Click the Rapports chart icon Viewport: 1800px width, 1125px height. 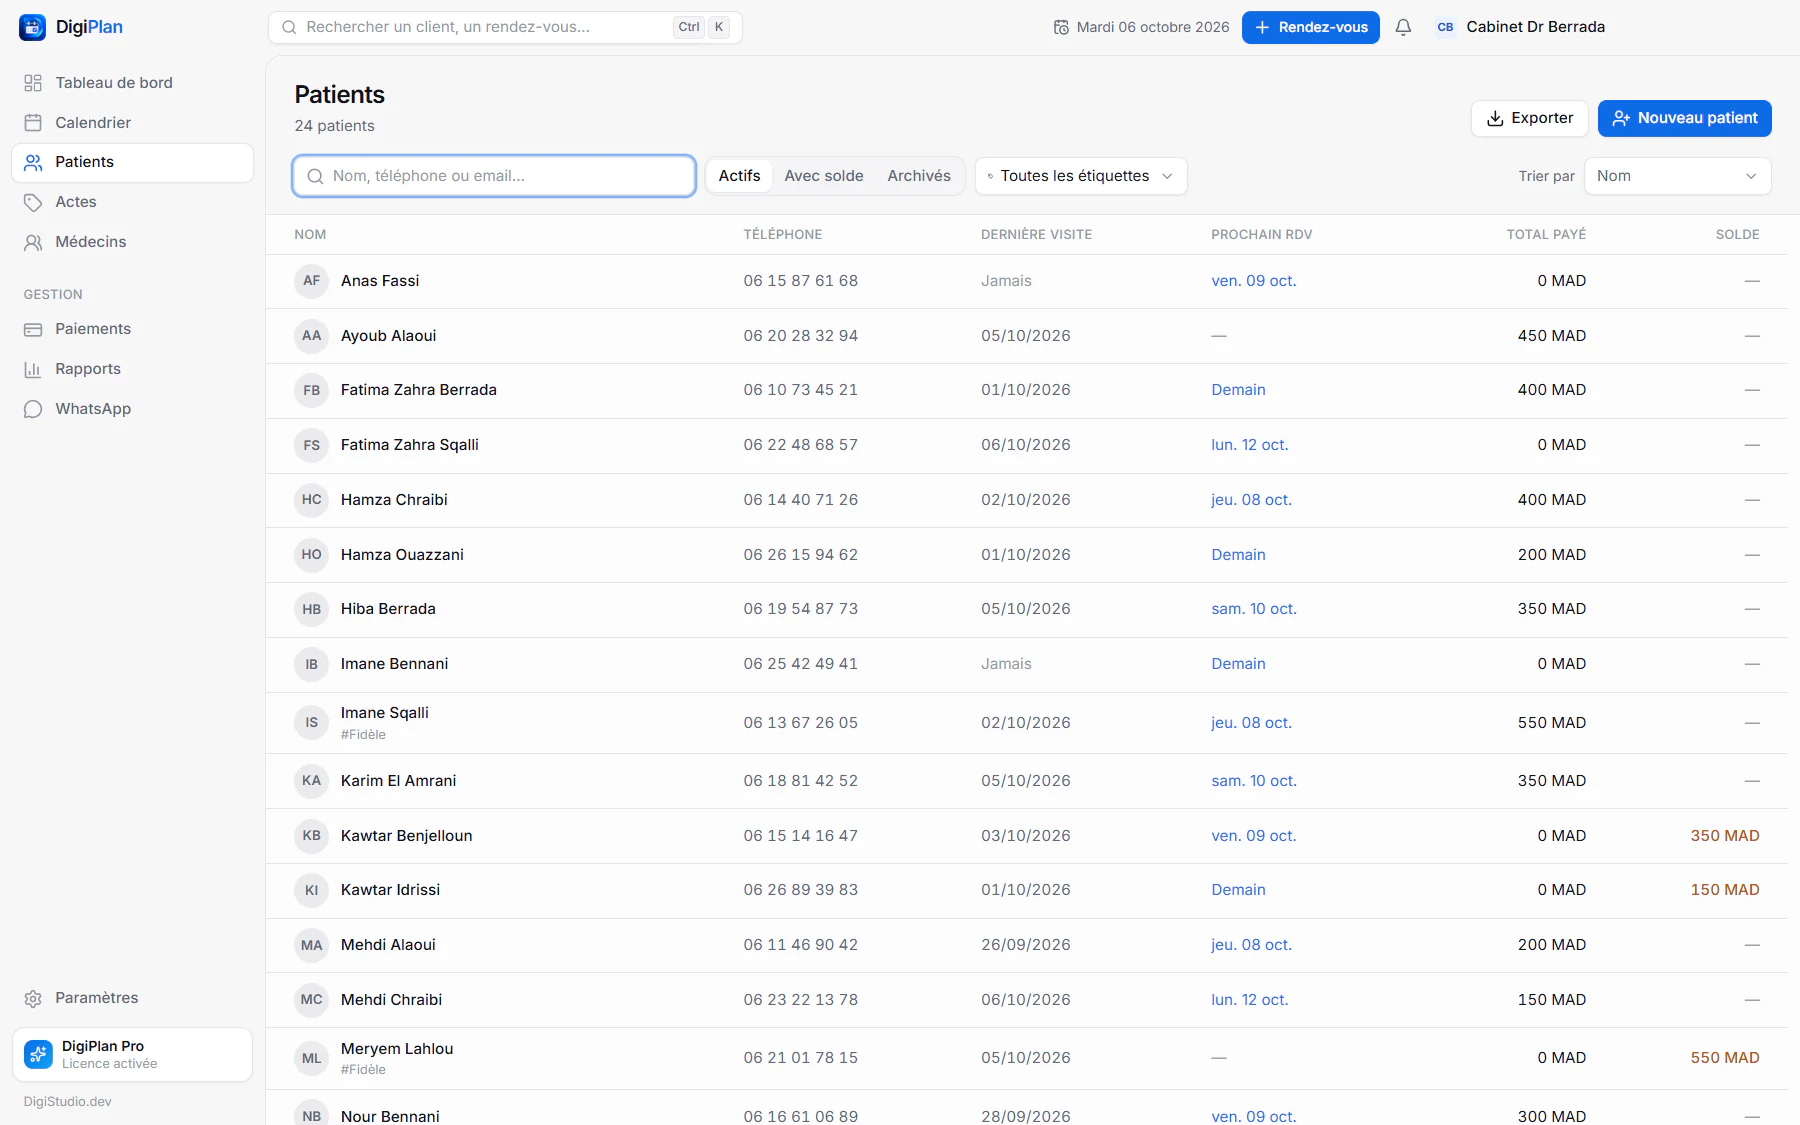[x=33, y=369]
